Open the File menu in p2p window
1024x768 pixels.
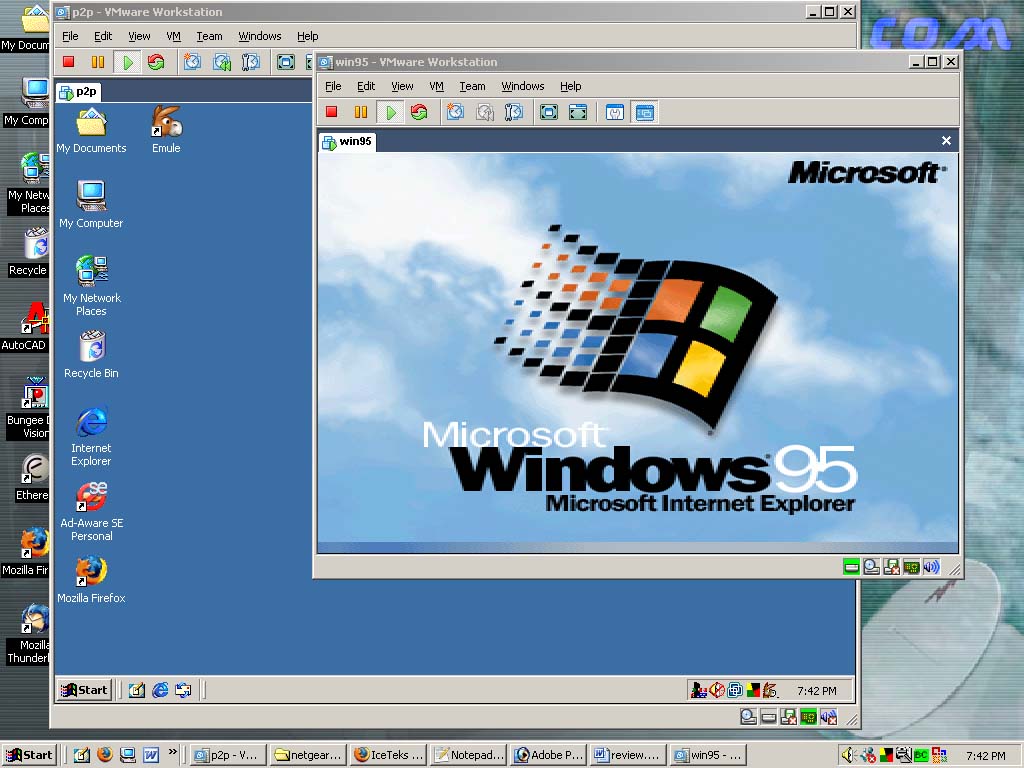click(x=70, y=36)
